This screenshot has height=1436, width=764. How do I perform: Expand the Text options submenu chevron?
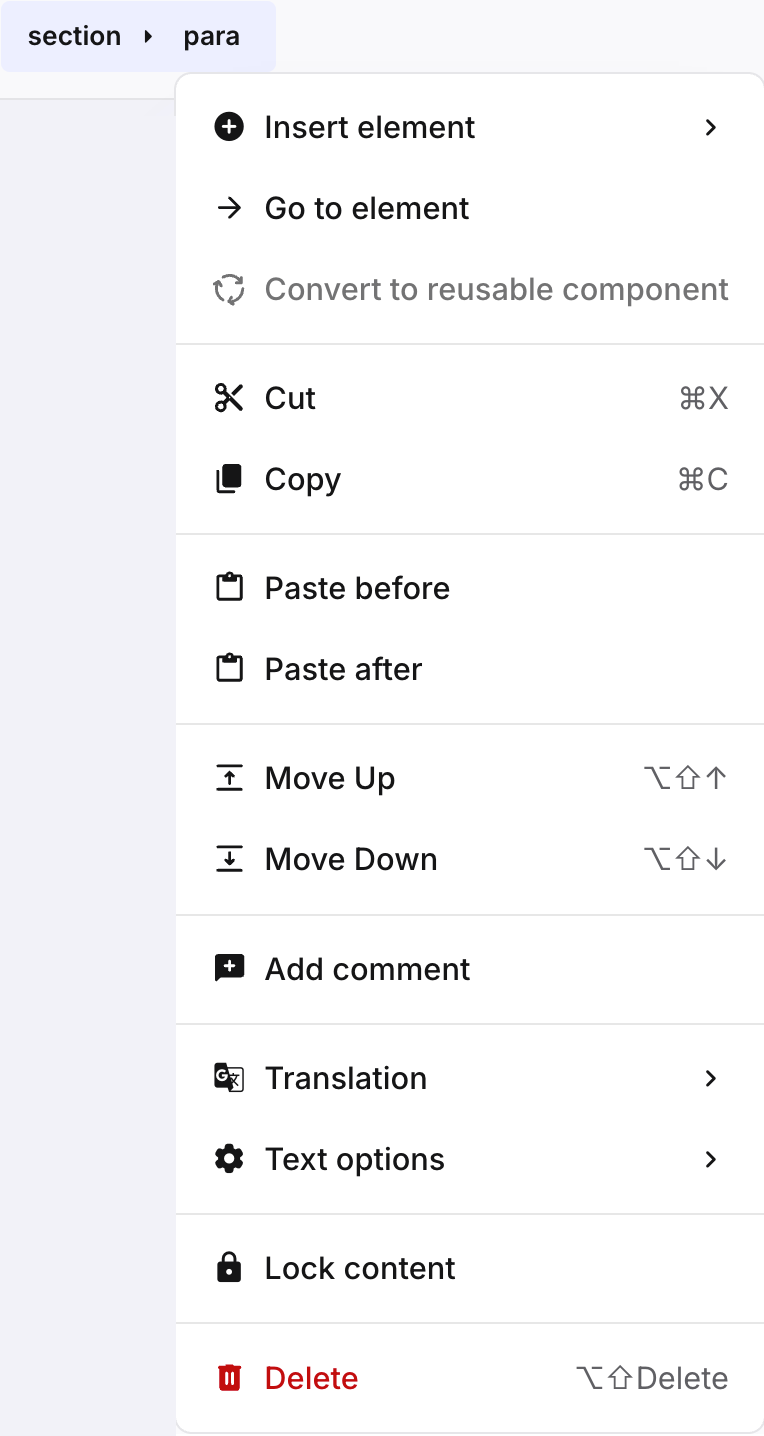(x=711, y=1159)
